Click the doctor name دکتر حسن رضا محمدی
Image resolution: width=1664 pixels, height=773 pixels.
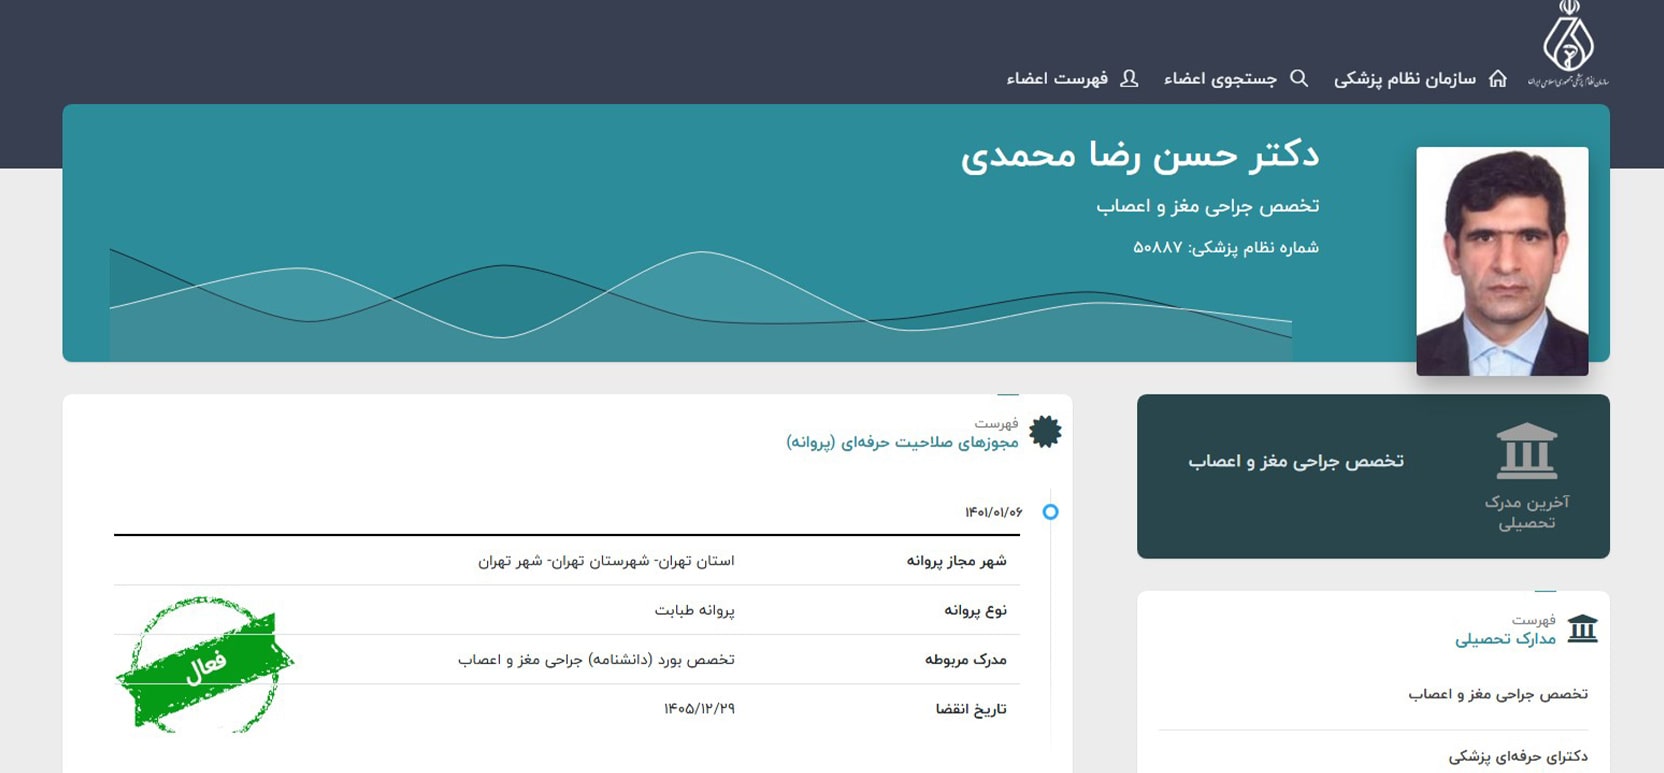(x=1139, y=155)
